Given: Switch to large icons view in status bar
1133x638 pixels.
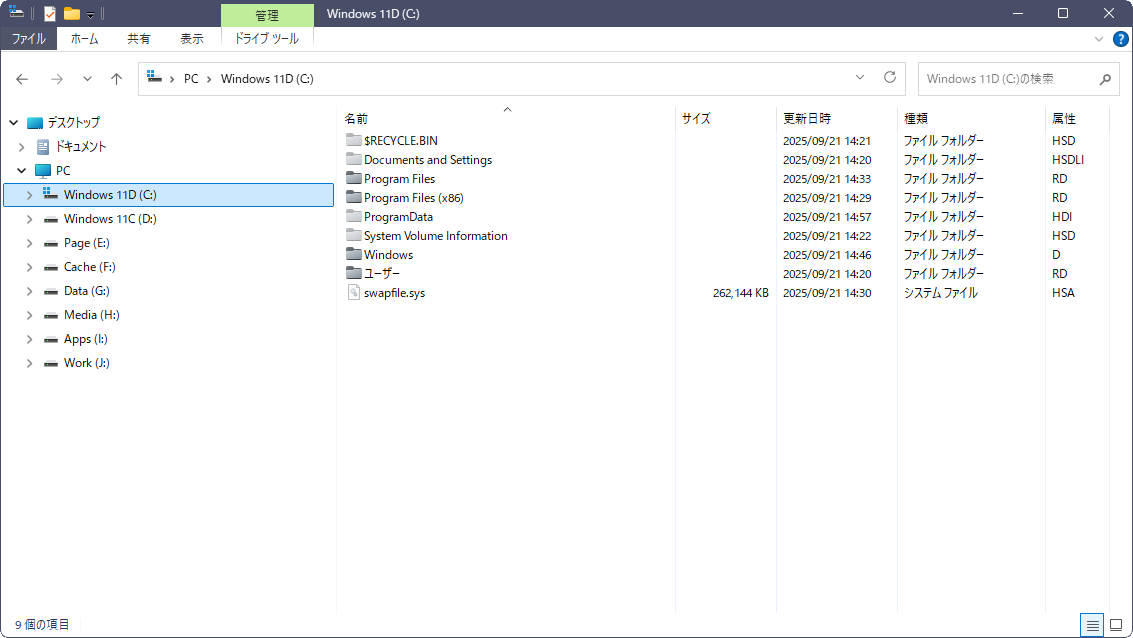Looking at the screenshot, I should pos(1116,625).
